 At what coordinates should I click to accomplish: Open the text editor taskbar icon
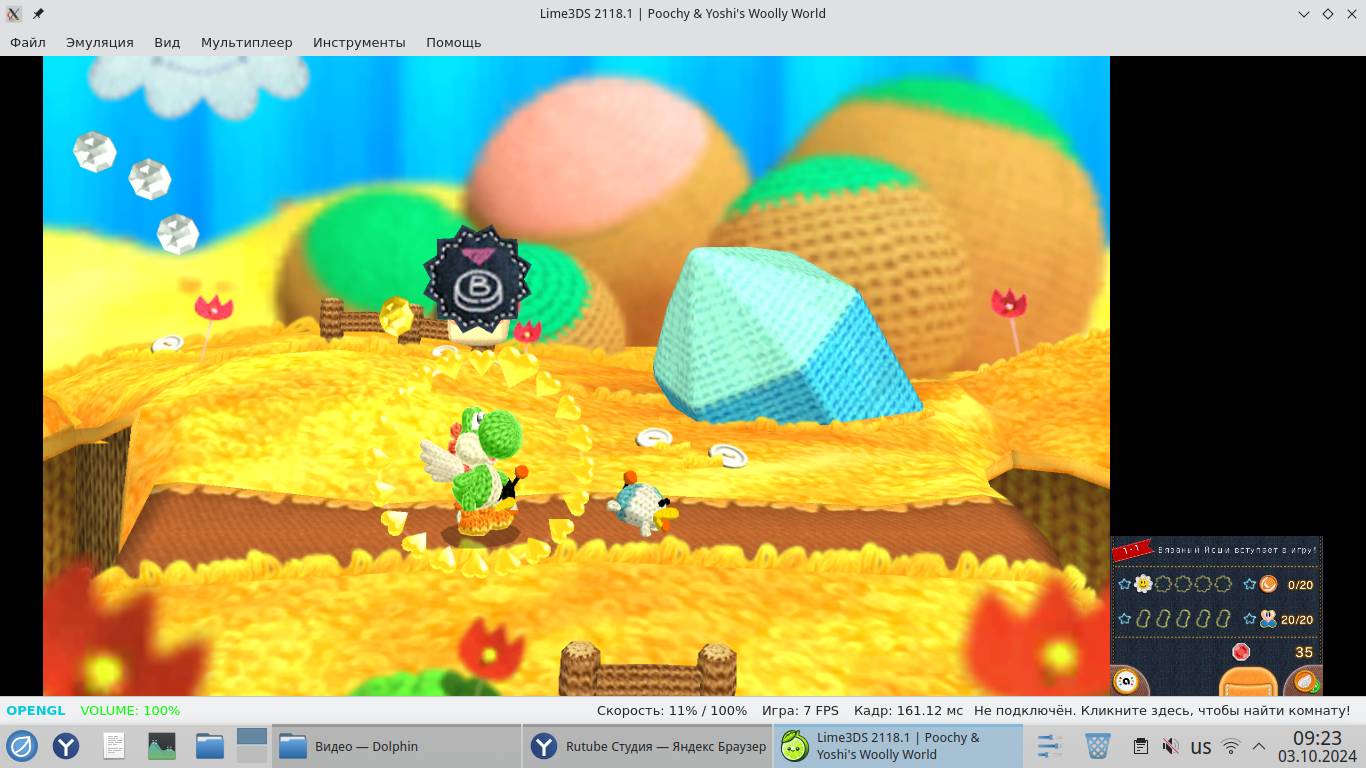[x=114, y=746]
